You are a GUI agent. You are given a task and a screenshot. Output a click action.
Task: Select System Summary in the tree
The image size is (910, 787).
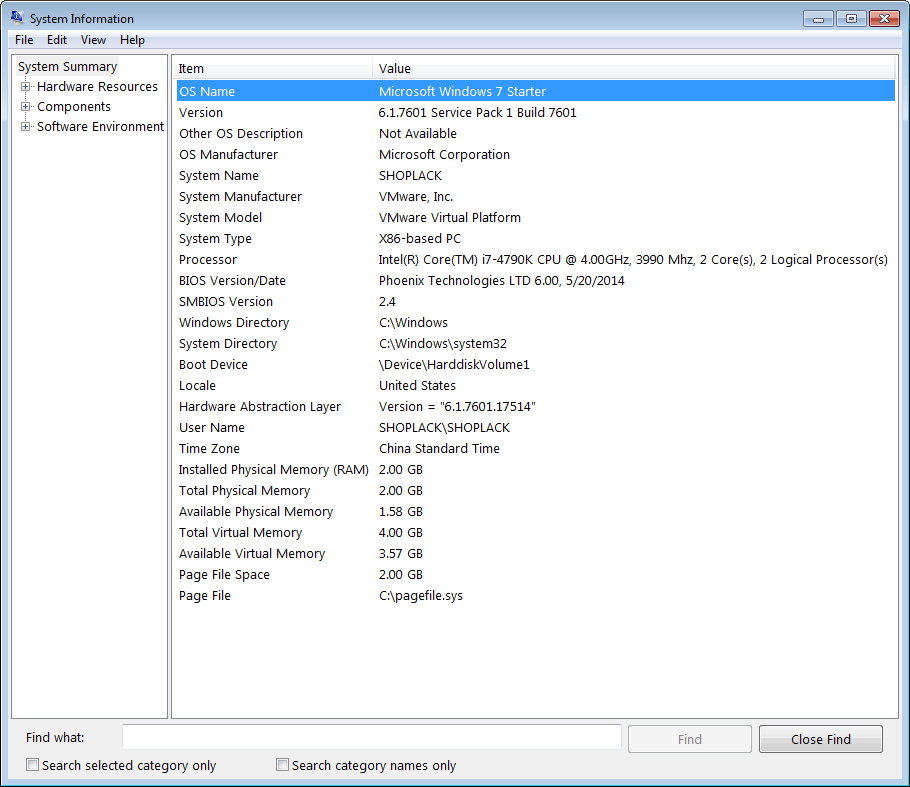coord(67,67)
